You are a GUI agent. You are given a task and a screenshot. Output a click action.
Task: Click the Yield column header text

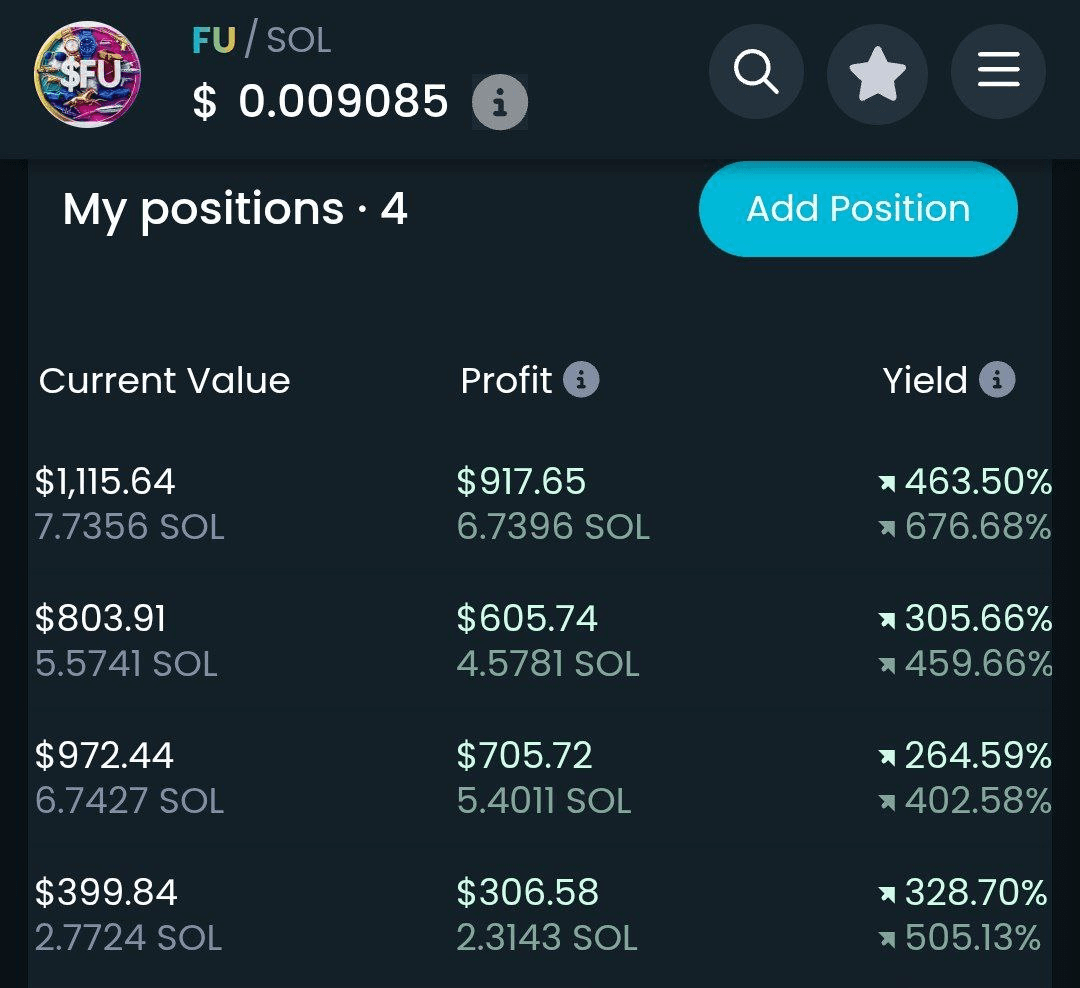coord(925,381)
